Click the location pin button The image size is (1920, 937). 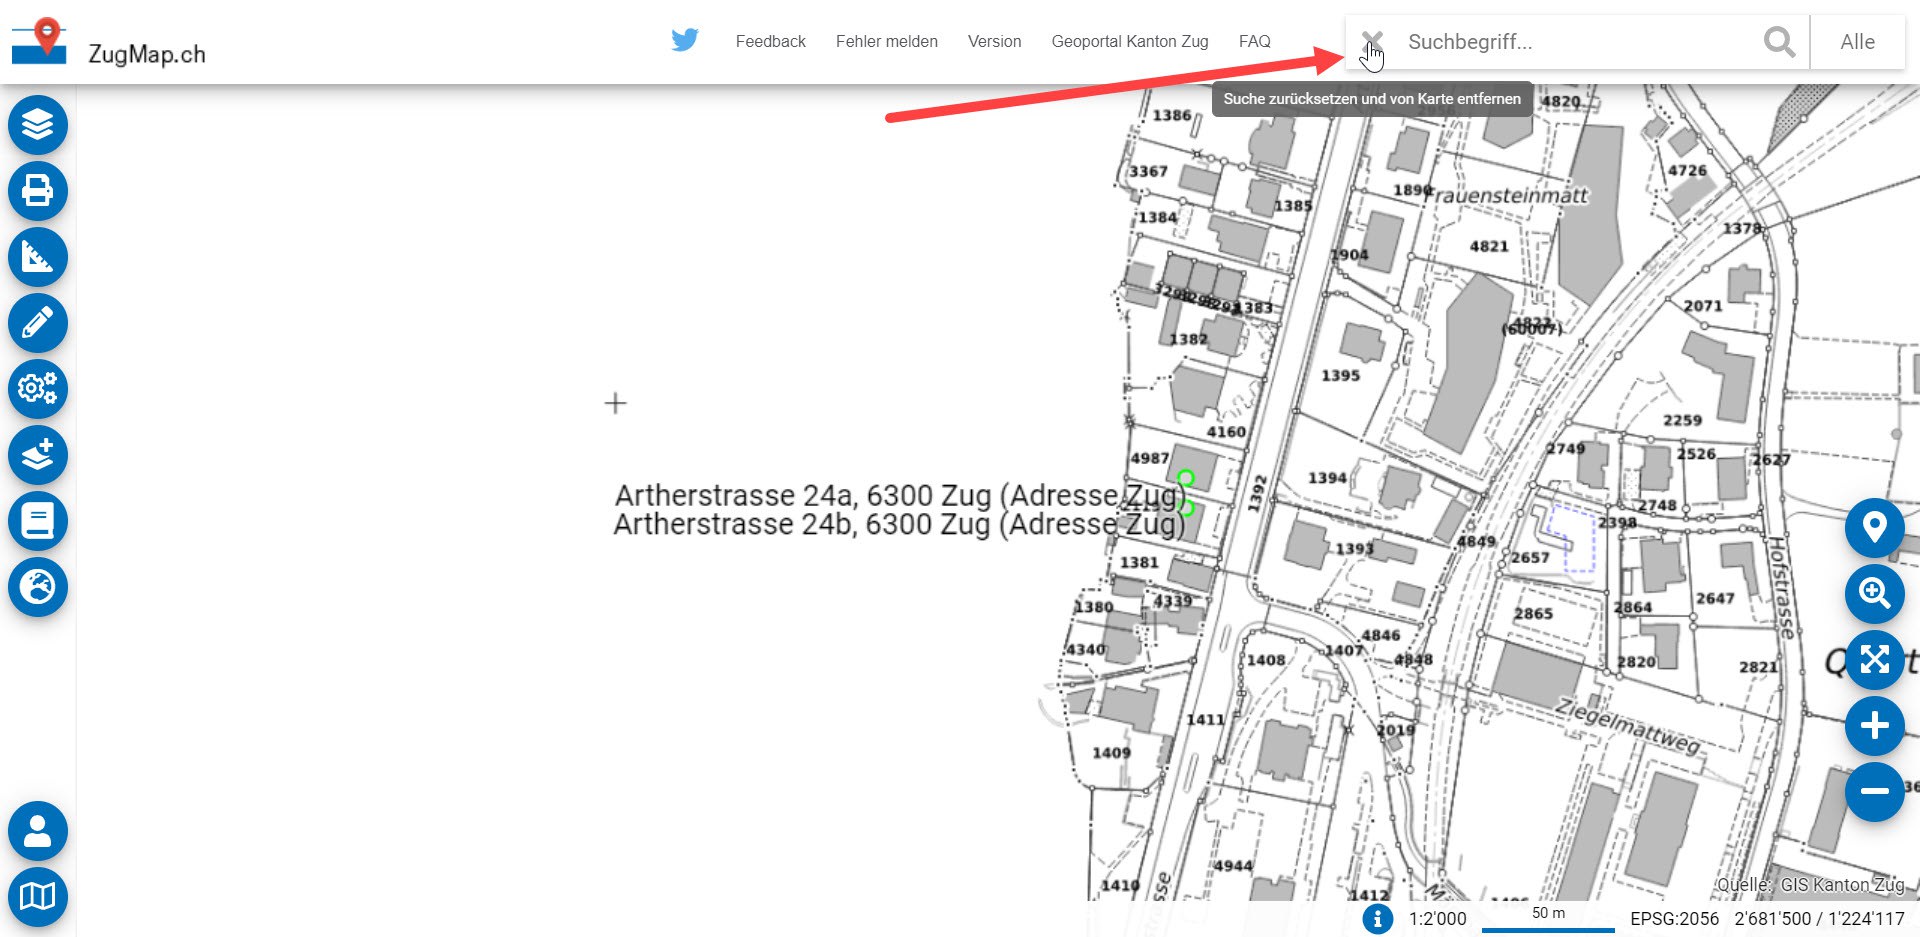[x=1874, y=527]
